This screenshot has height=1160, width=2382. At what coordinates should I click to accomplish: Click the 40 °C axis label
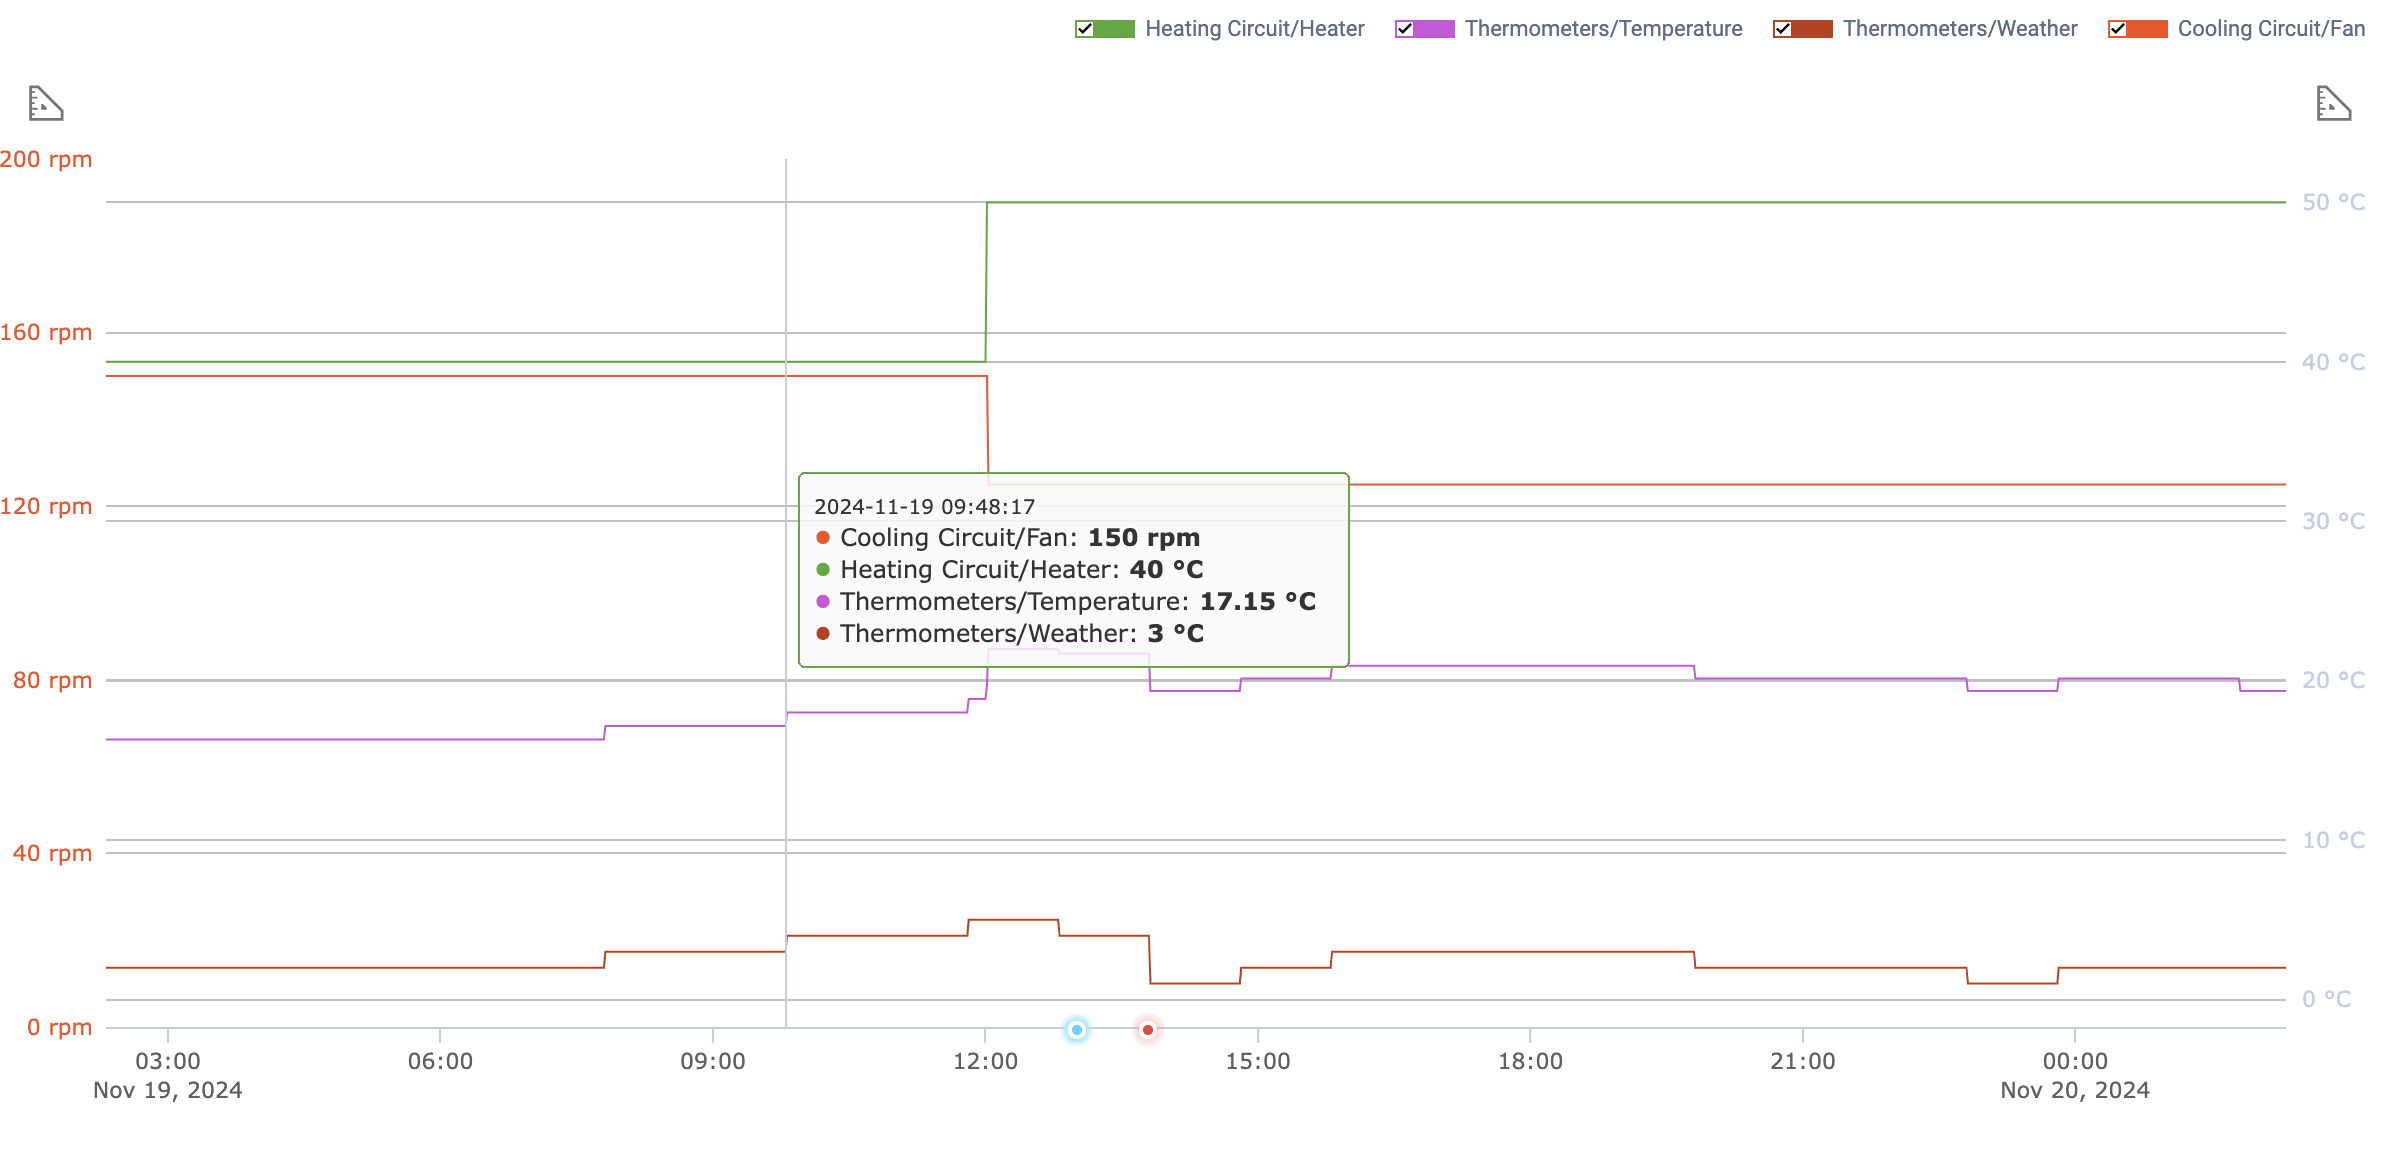(x=2333, y=362)
